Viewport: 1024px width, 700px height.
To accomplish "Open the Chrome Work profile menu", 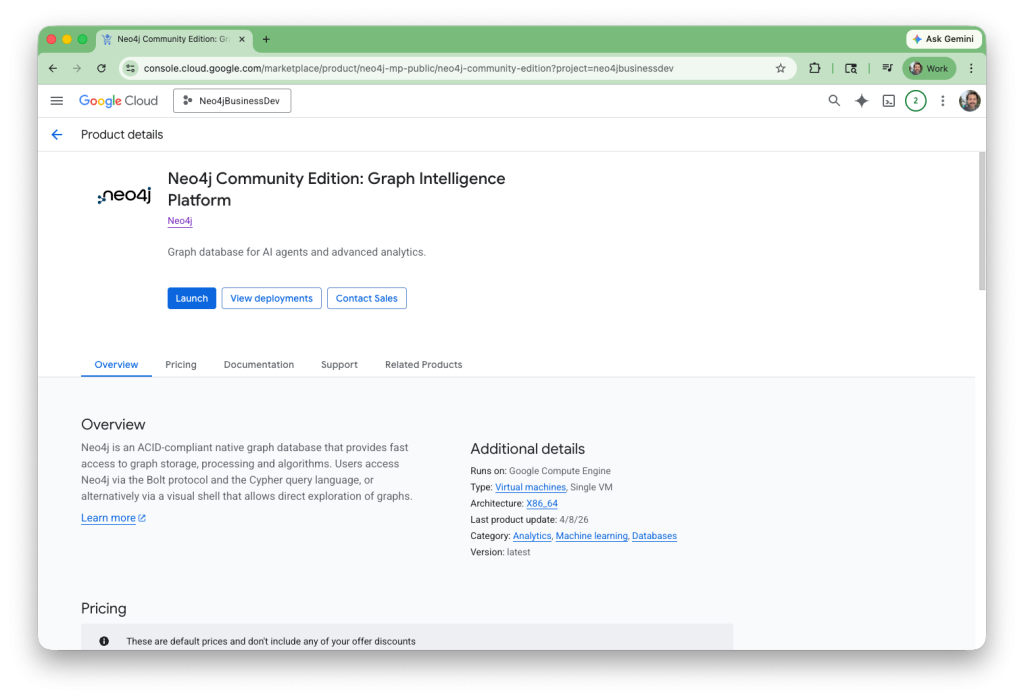I will click(929, 68).
